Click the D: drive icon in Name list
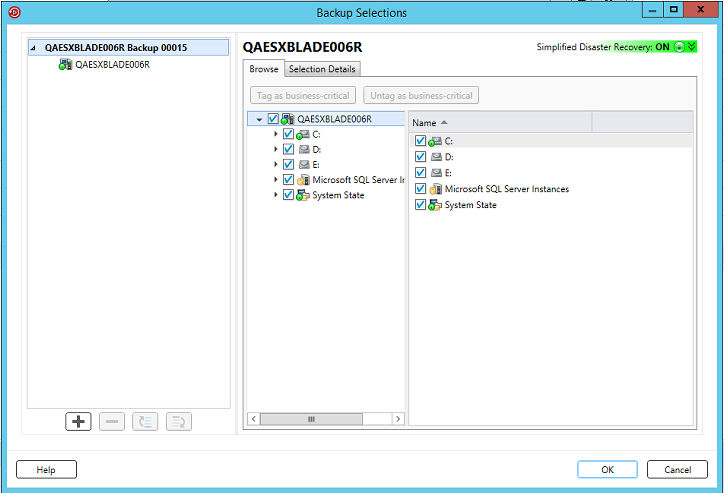Screen dimensions: 724x493 [x=436, y=157]
